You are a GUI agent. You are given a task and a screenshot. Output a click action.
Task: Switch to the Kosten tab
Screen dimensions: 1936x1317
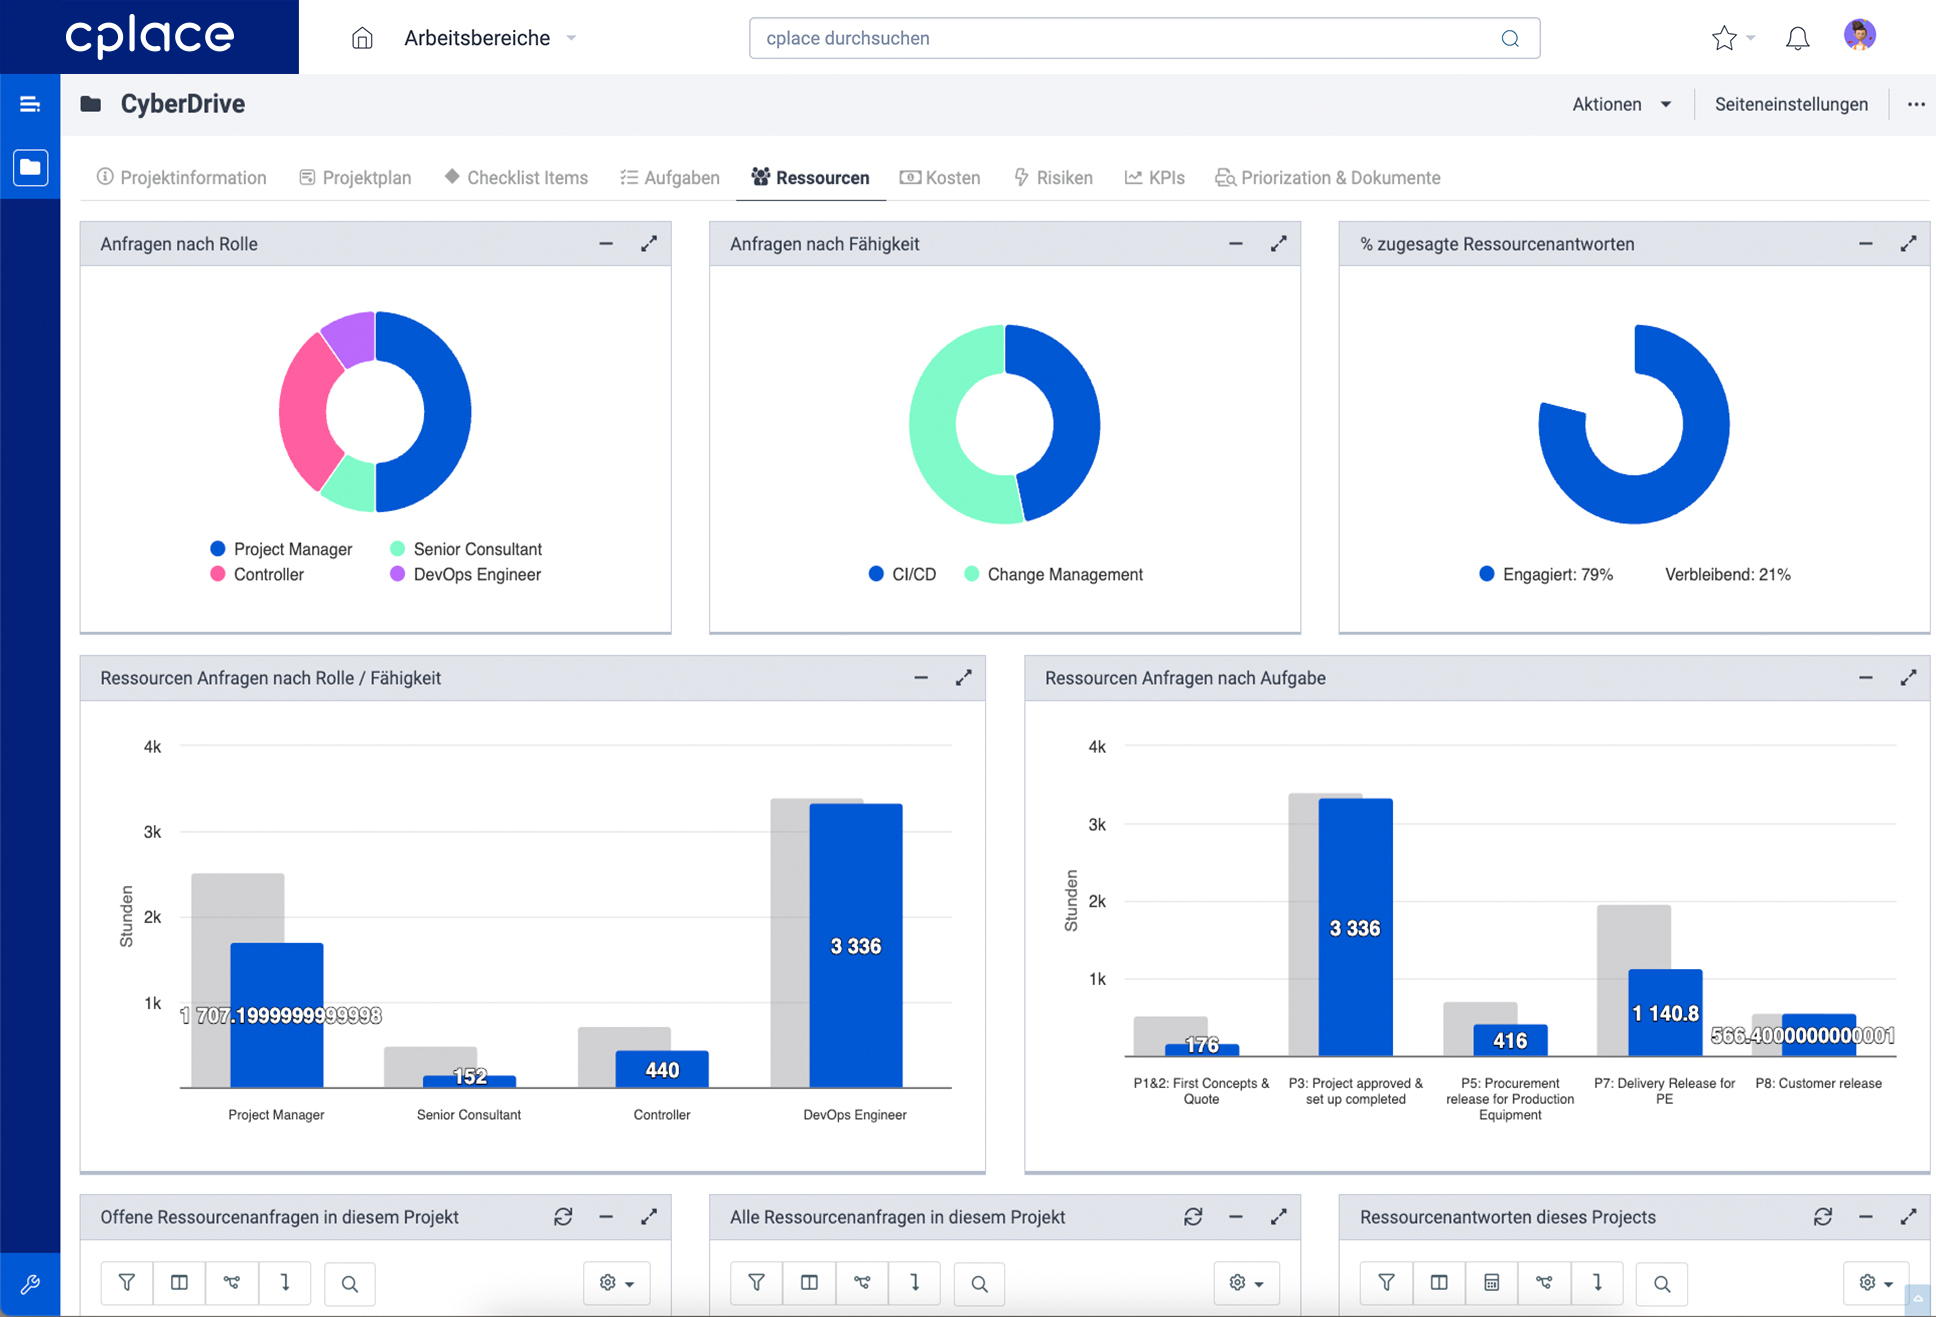pyautogui.click(x=940, y=177)
